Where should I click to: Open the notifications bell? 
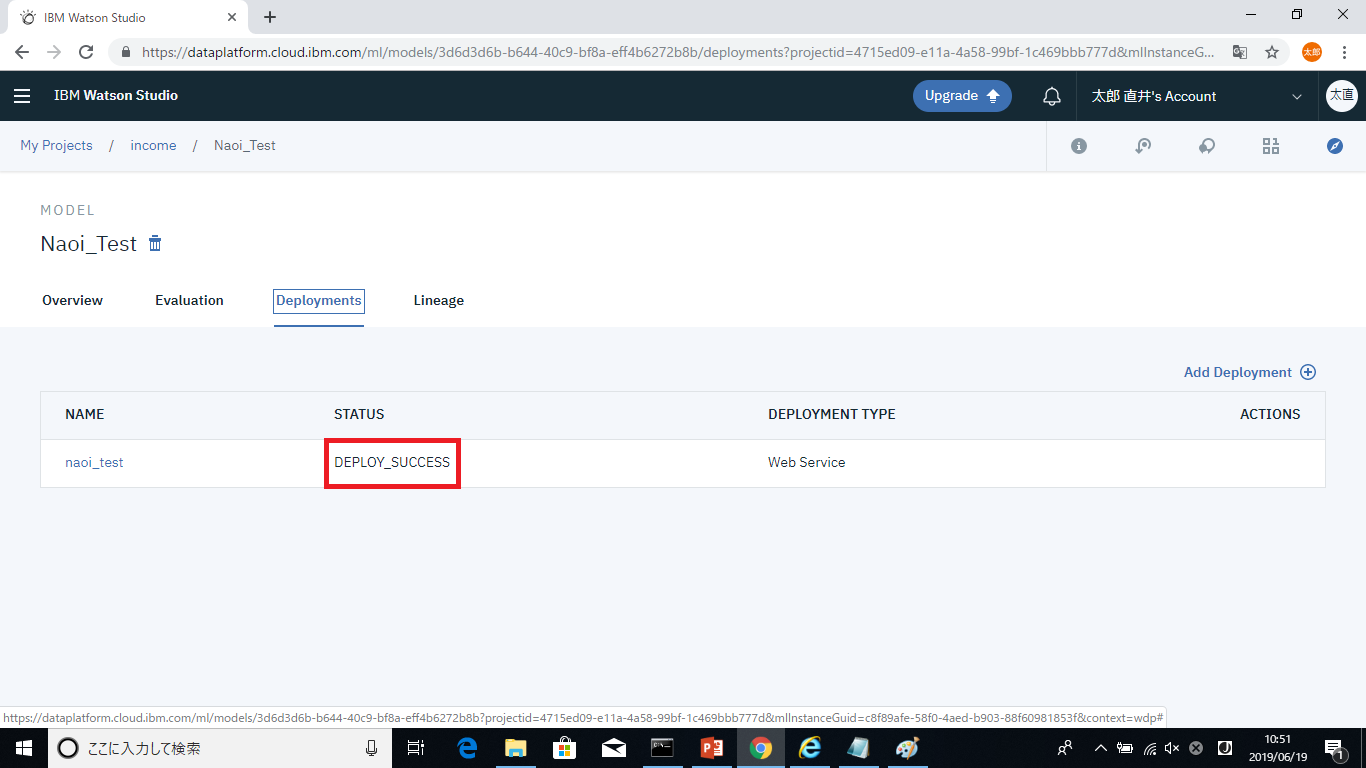[x=1051, y=96]
